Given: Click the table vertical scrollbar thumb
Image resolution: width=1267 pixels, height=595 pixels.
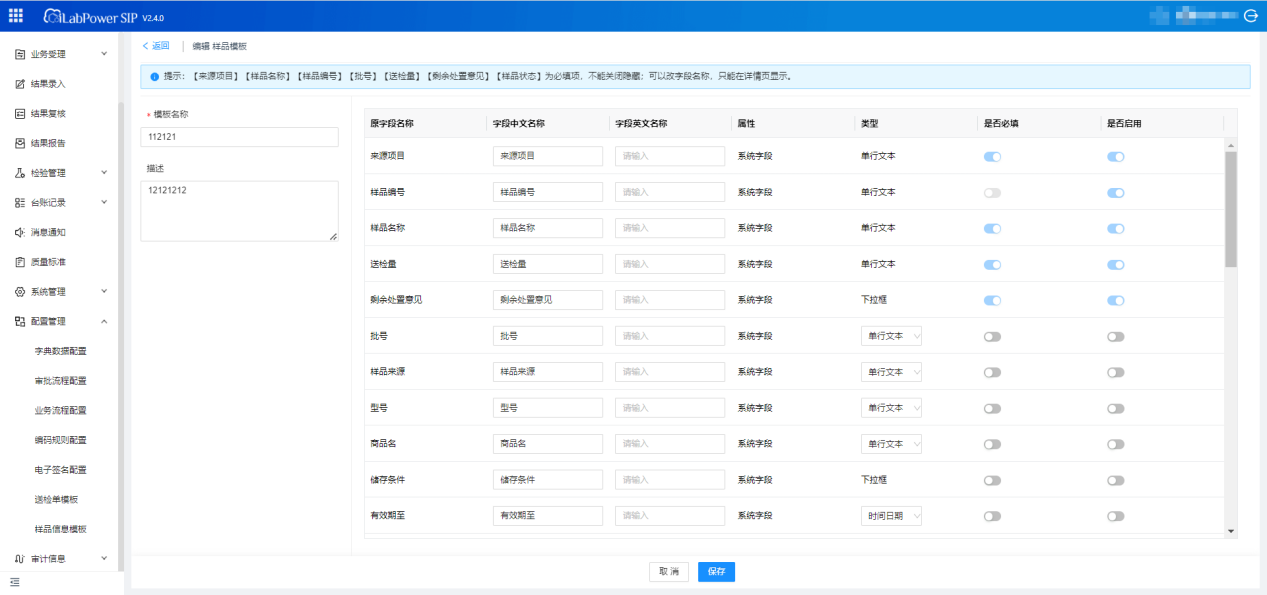Looking at the screenshot, I should 1231,209.
